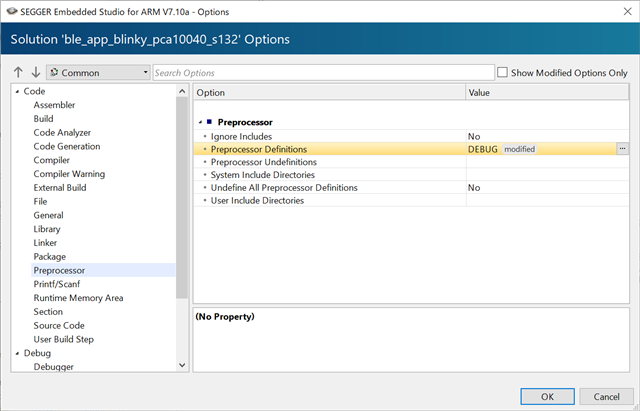Select the User Include Directories option row

point(411,200)
